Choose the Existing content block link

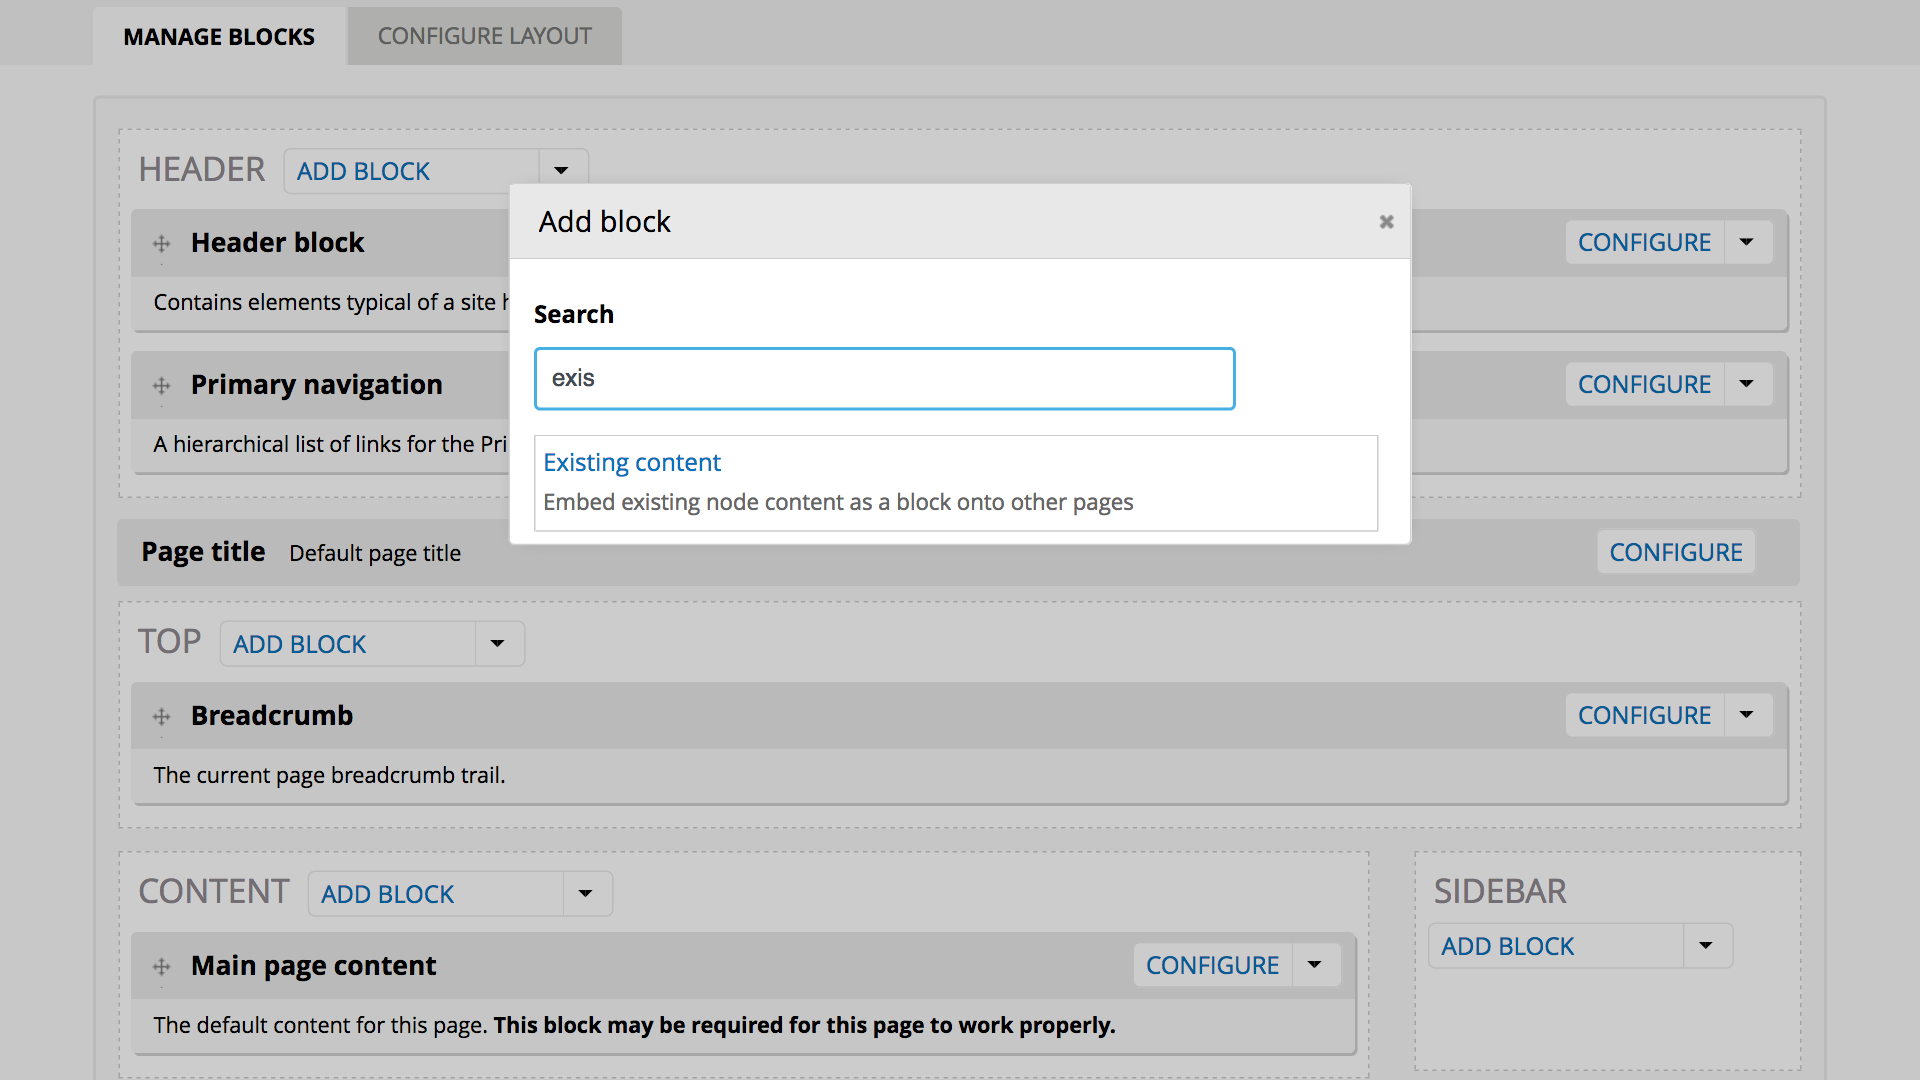pos(631,462)
